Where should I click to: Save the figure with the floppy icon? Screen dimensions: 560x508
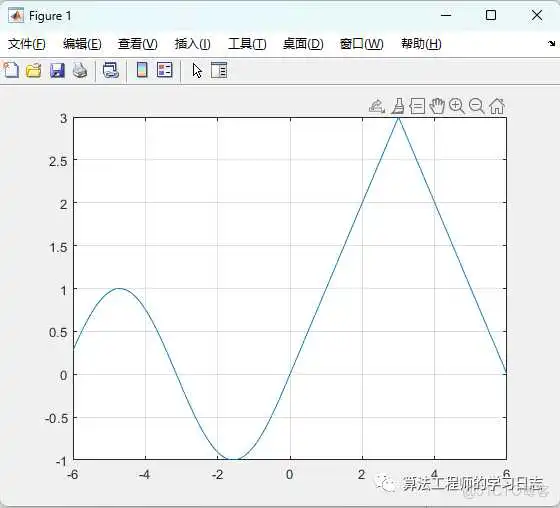click(57, 70)
